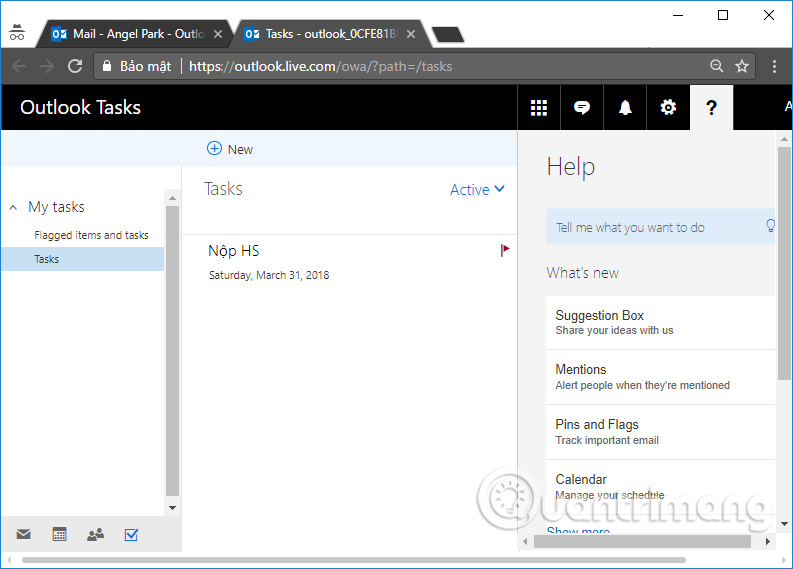The image size is (793, 569).
Task: Close the Mail - Angel Park tab
Action: [218, 34]
